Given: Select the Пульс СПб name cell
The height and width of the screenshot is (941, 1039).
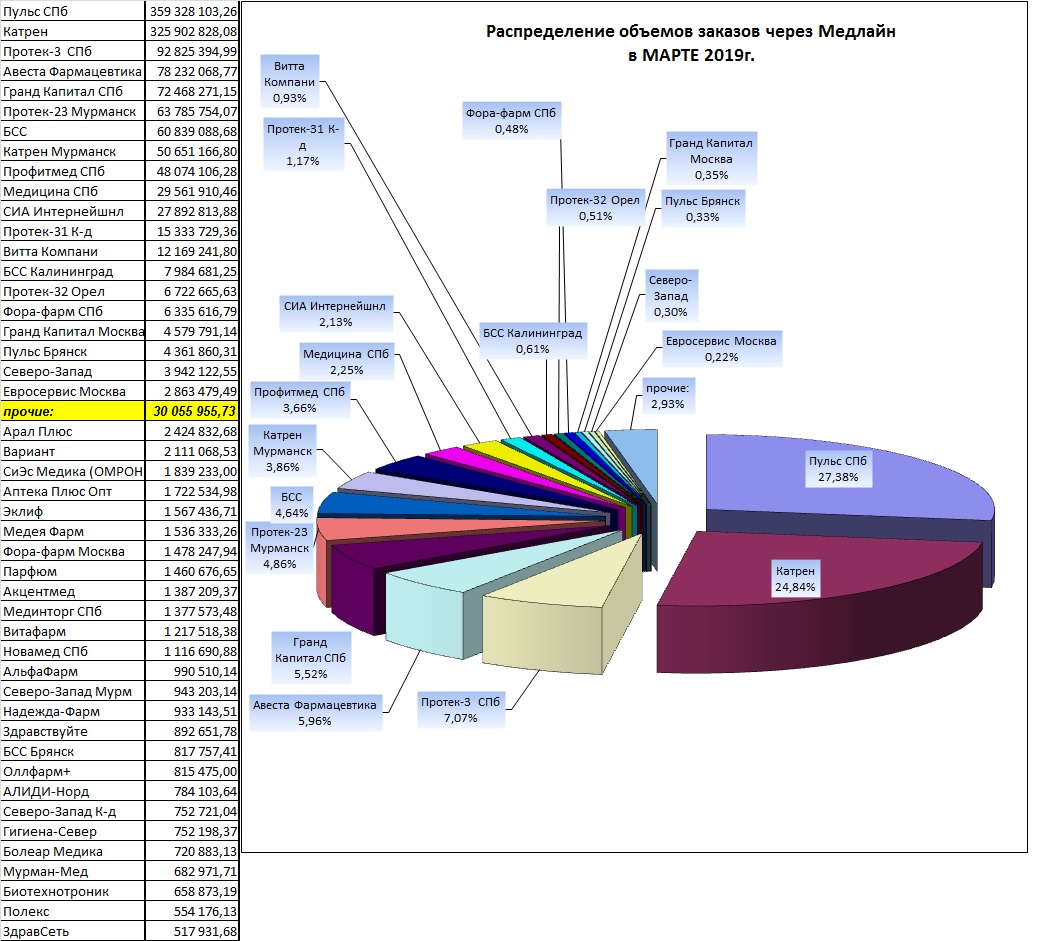Looking at the screenshot, I should point(72,11).
